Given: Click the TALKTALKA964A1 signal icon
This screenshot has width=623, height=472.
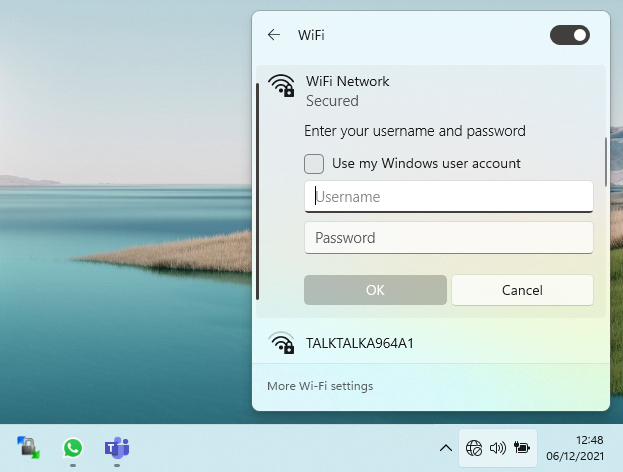Looking at the screenshot, I should coord(281,342).
